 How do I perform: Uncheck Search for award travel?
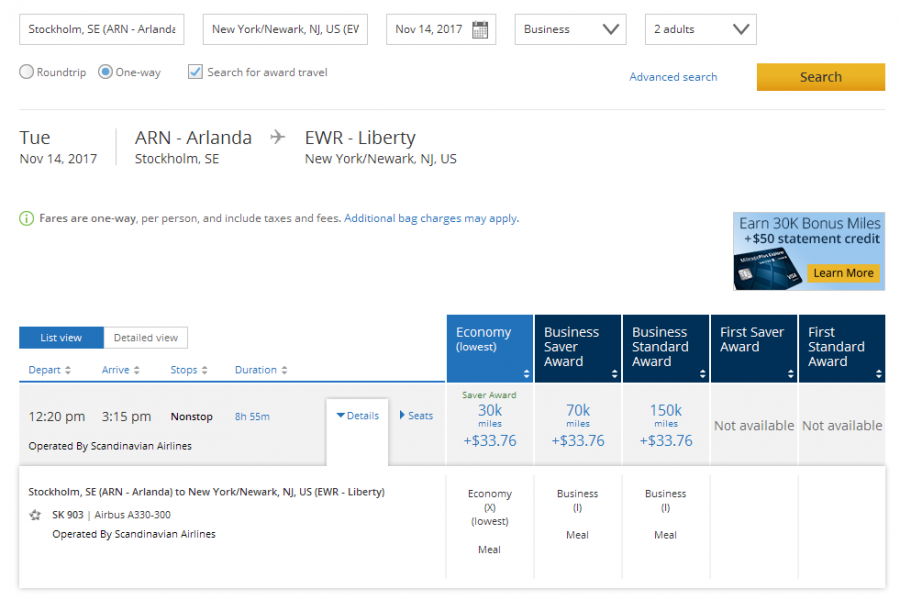[195, 72]
